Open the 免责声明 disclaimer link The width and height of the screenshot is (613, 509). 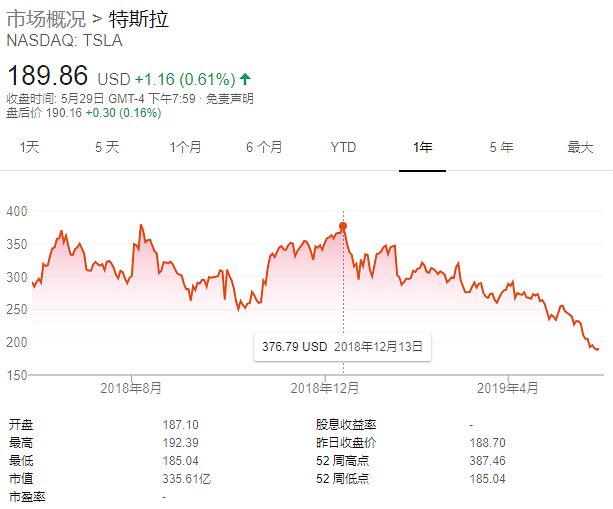[230, 99]
